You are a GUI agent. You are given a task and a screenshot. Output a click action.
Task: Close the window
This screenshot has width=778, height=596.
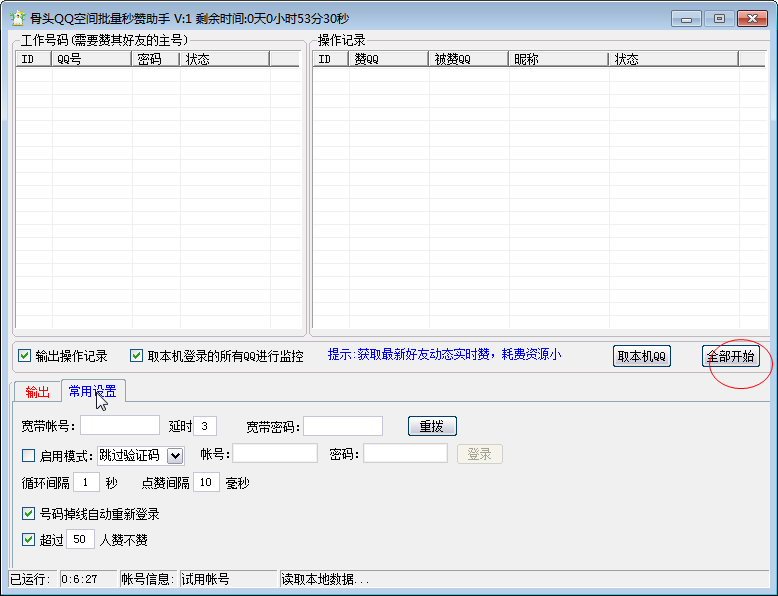pos(752,19)
